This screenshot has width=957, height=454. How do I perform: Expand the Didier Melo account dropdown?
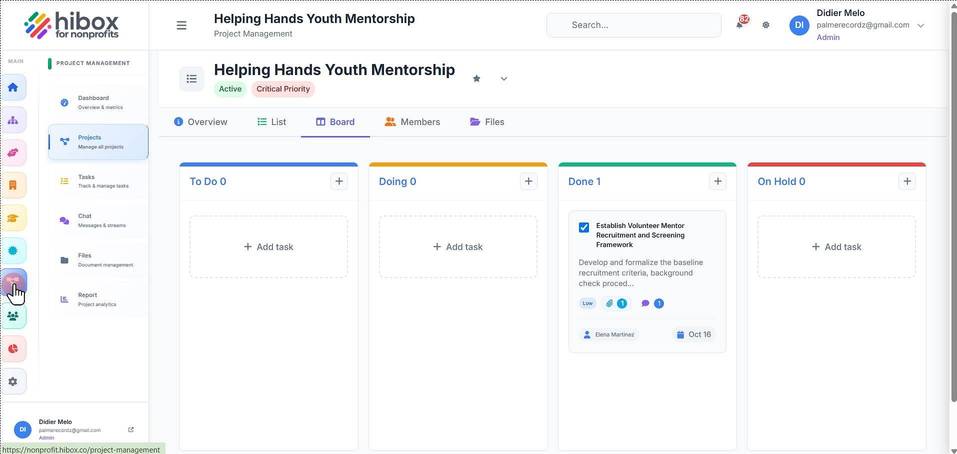(920, 26)
